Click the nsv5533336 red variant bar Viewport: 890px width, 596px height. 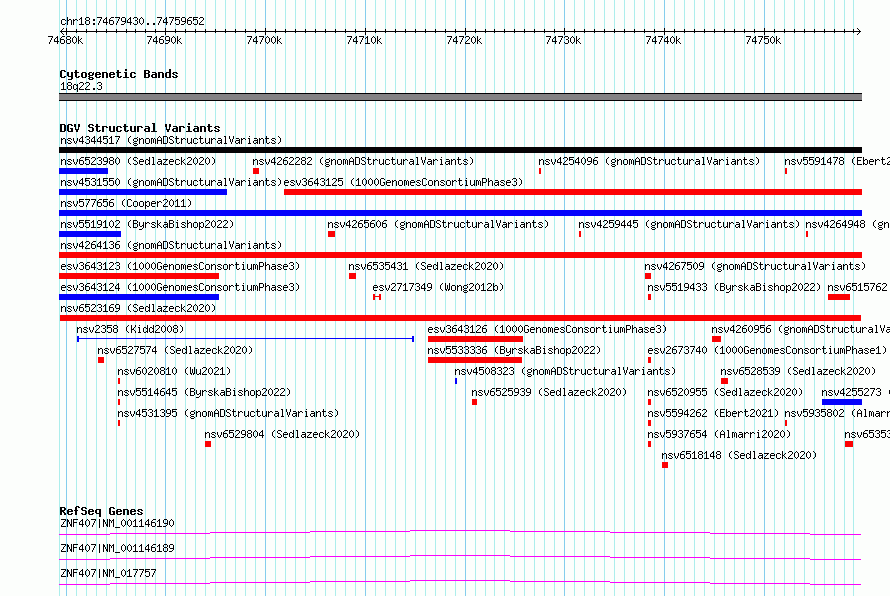[475, 360]
